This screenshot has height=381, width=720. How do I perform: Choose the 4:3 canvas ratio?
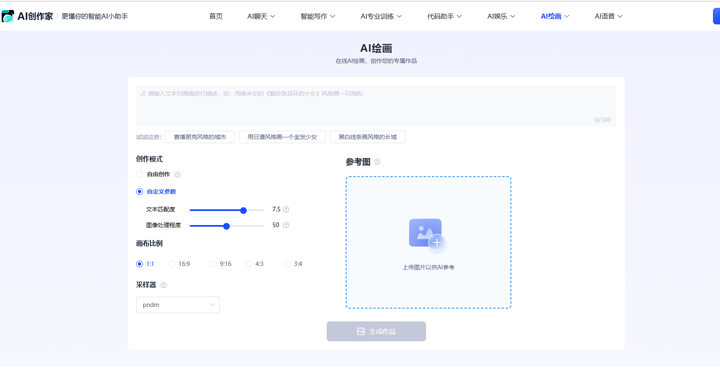(x=249, y=264)
